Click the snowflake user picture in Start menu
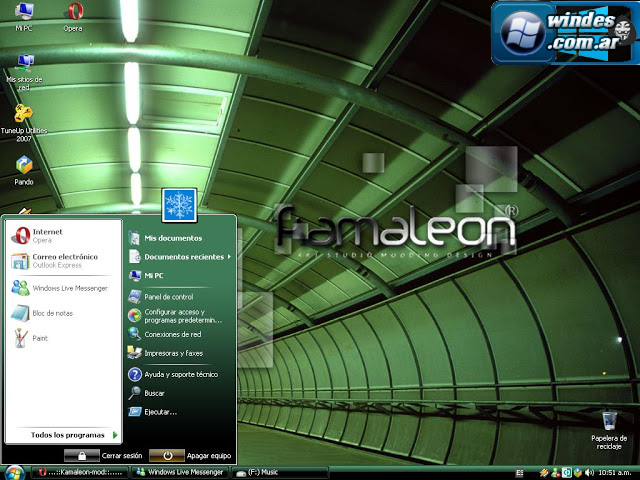This screenshot has width=640, height=480. pyautogui.click(x=179, y=205)
